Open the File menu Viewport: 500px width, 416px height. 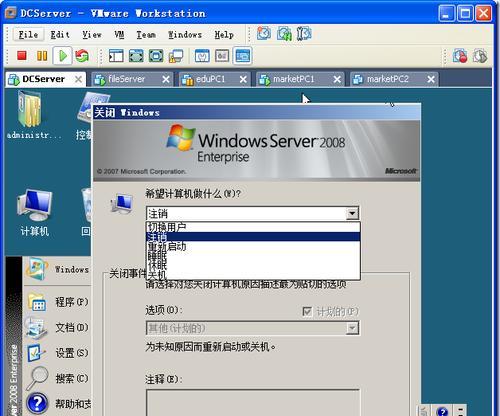(28, 34)
